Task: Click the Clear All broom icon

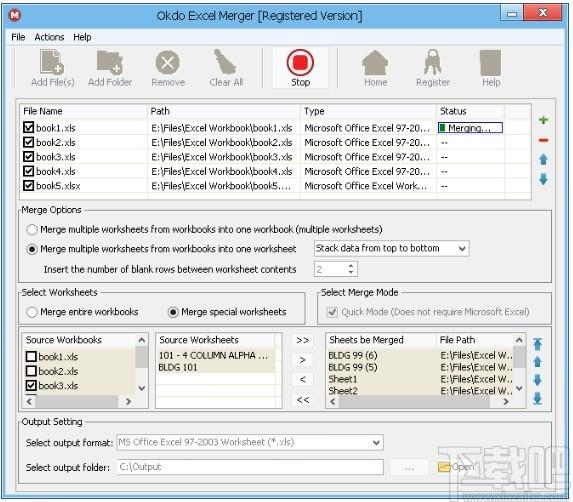Action: pyautogui.click(x=225, y=62)
